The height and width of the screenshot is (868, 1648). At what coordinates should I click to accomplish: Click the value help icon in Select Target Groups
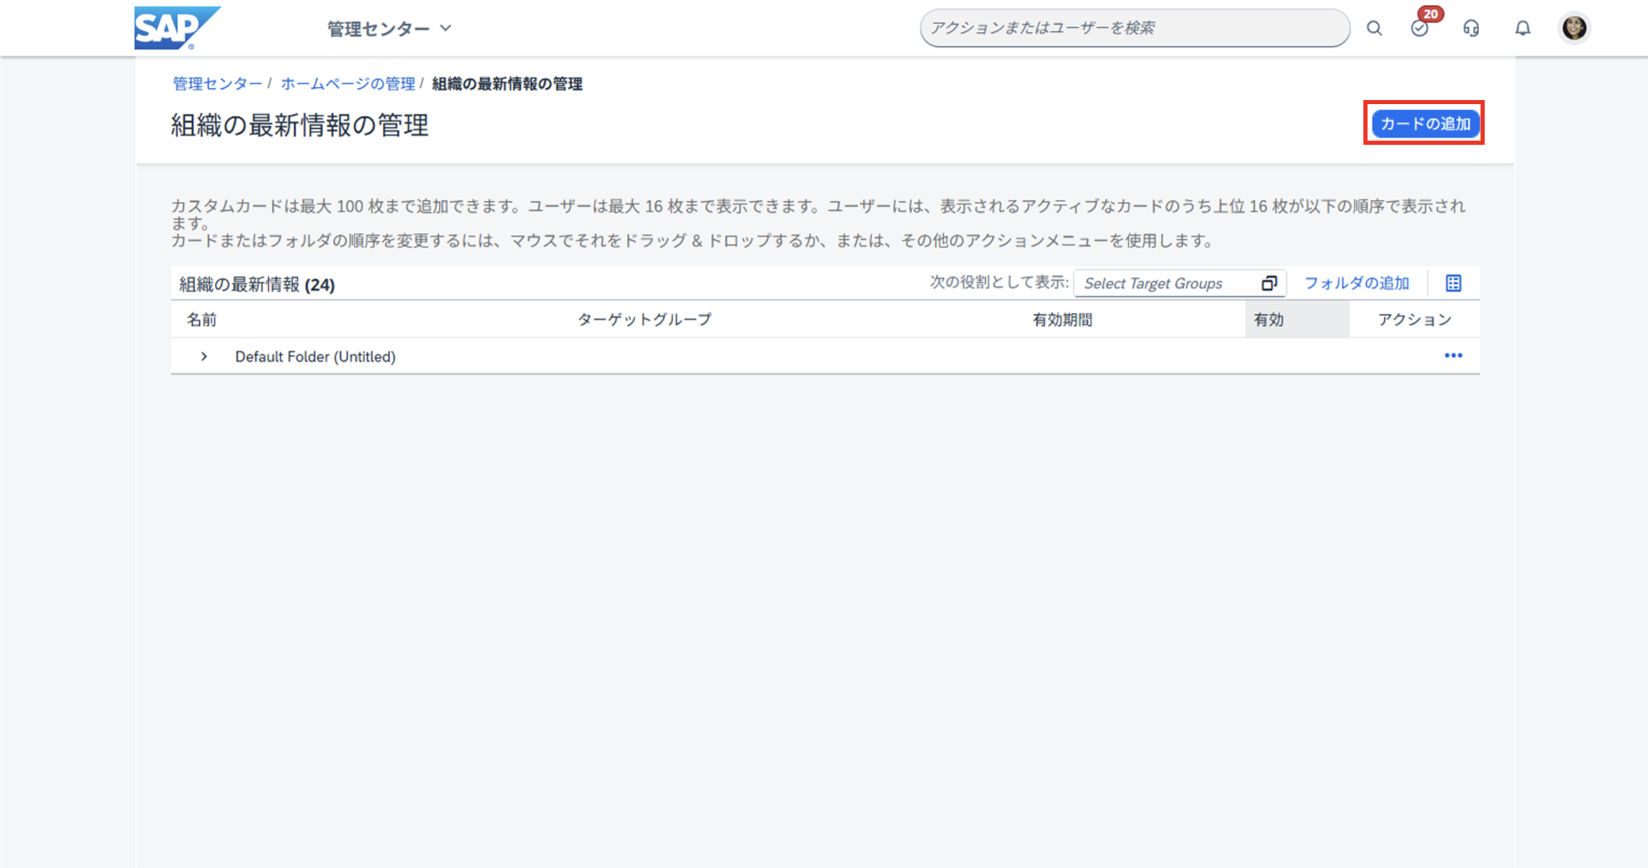1269,284
